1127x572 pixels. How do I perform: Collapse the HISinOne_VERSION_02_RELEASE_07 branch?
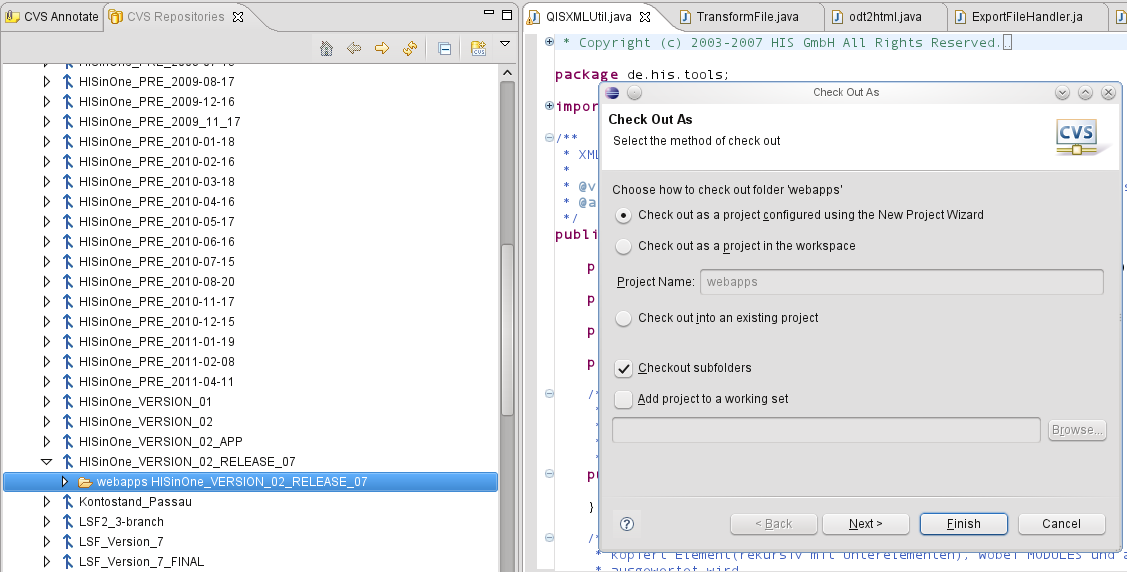pos(47,461)
